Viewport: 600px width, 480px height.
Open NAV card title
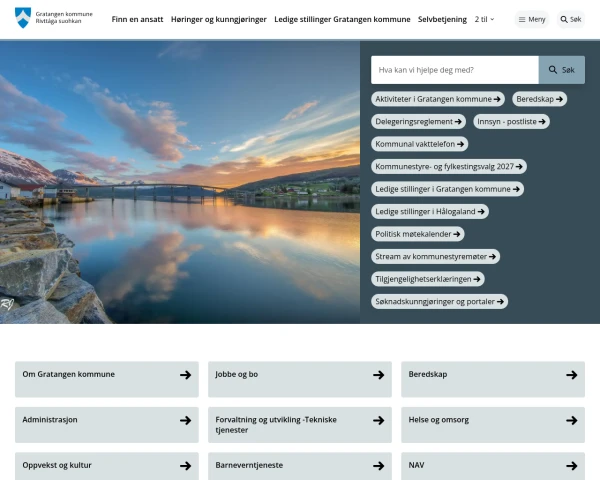click(x=416, y=465)
